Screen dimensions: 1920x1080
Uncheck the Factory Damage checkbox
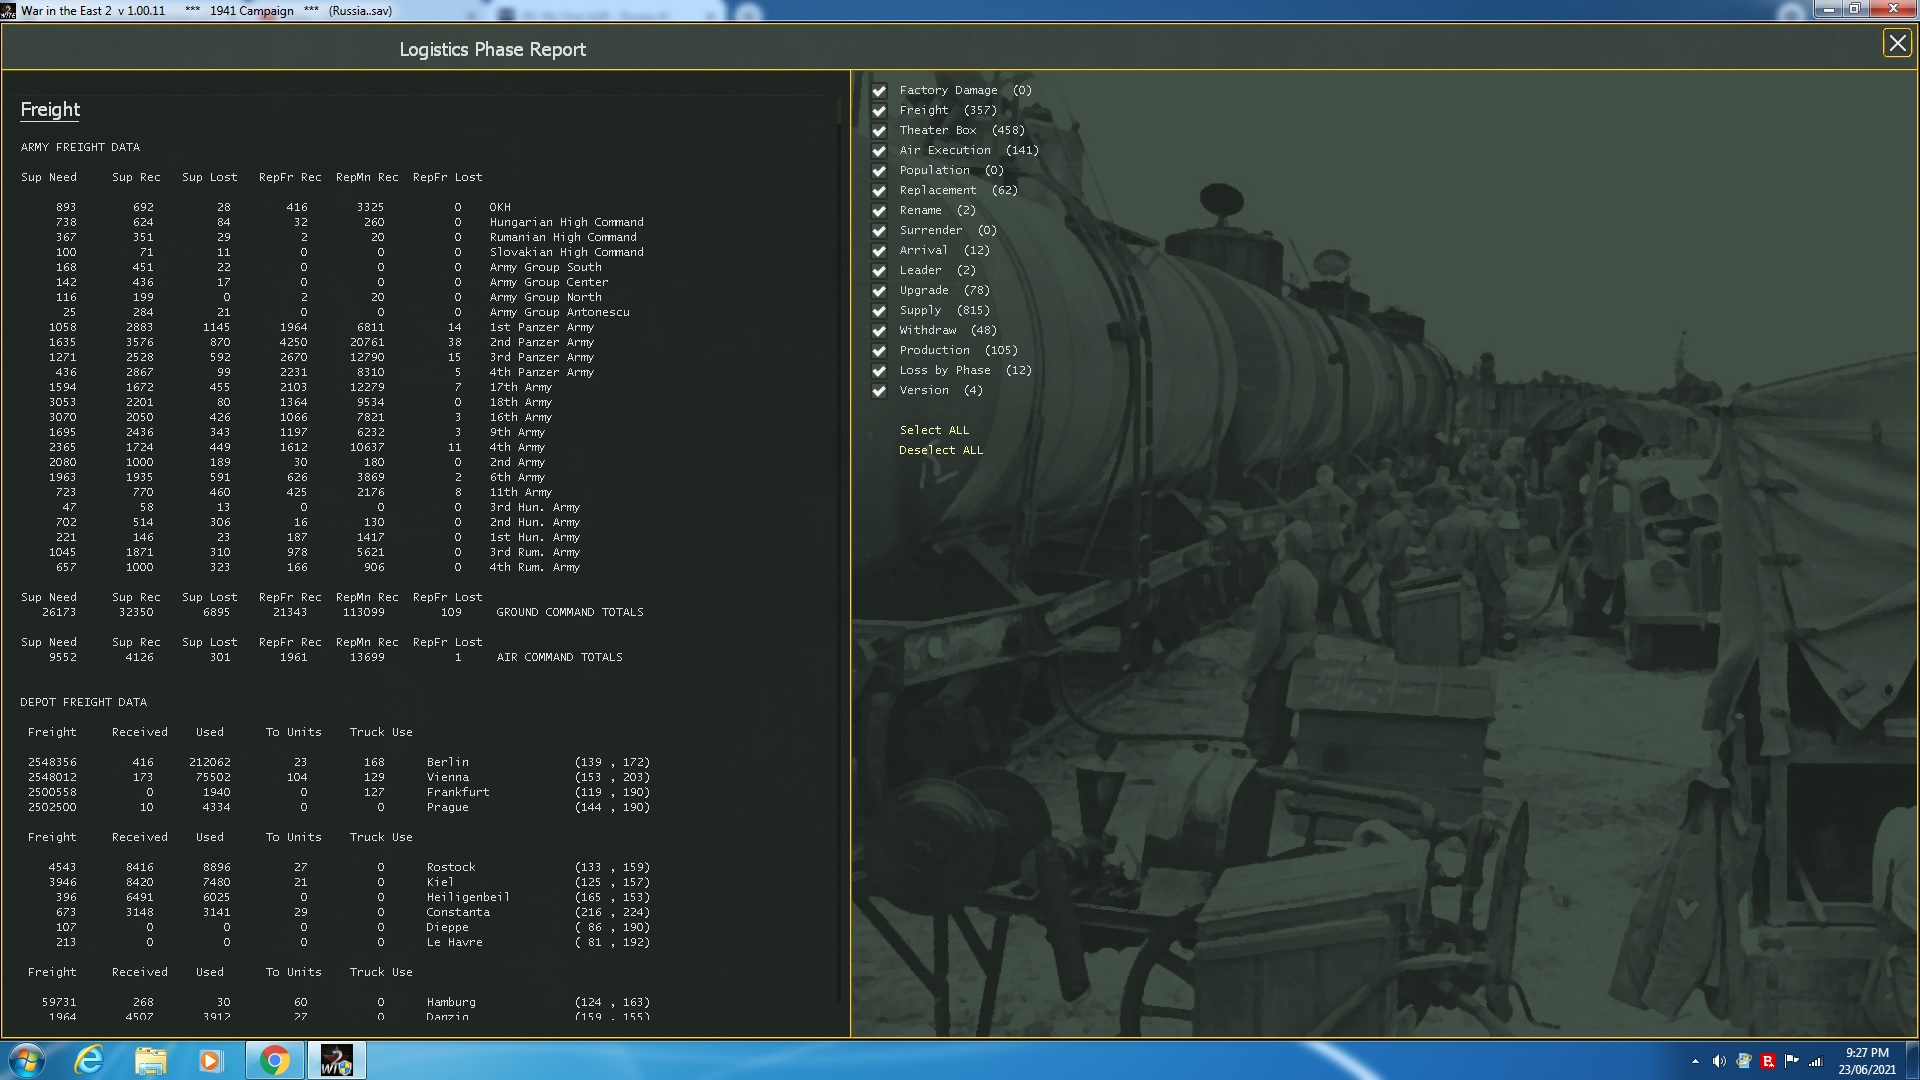879,91
